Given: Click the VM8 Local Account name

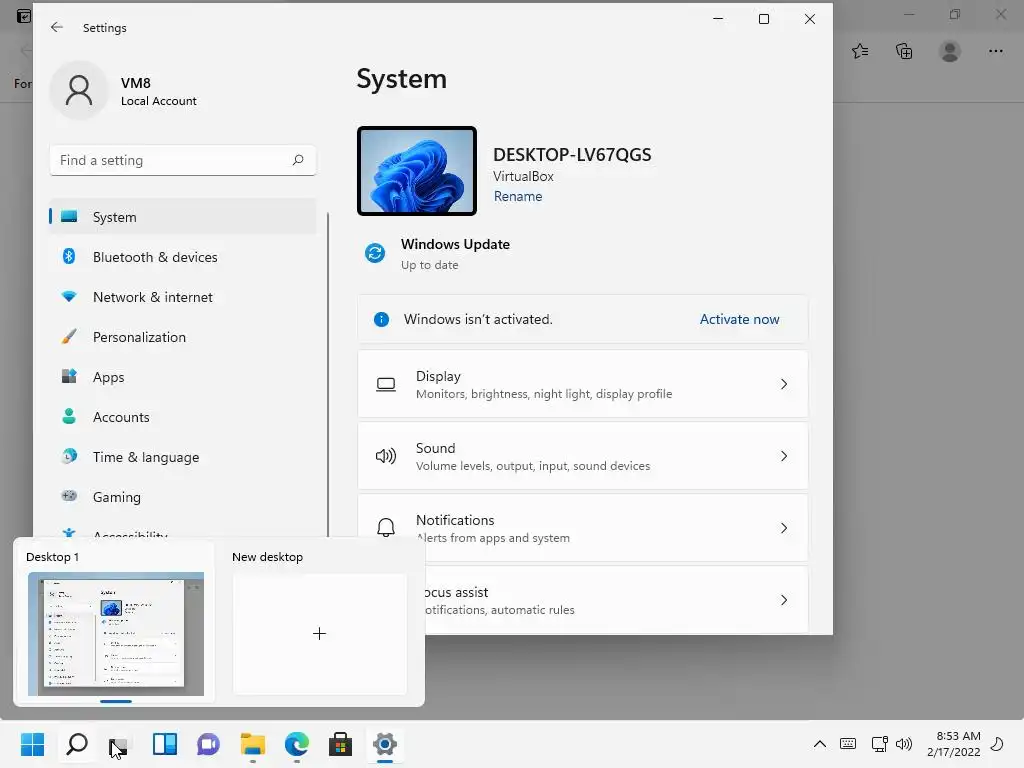Looking at the screenshot, I should click(x=158, y=91).
